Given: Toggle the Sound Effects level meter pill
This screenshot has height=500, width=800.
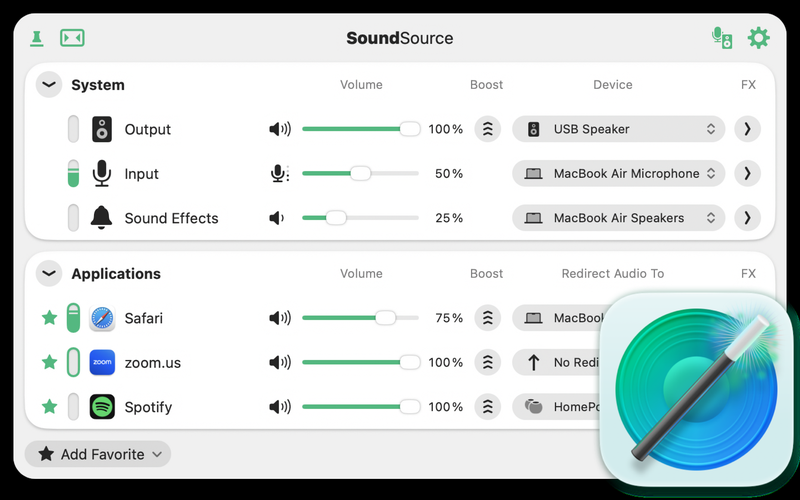Looking at the screenshot, I should pyautogui.click(x=73, y=218).
